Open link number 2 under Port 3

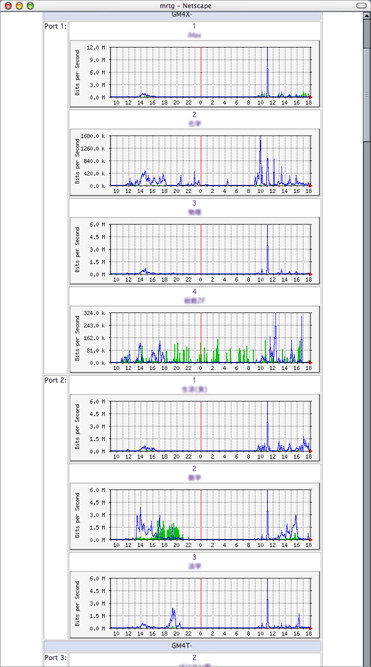pyautogui.click(x=194, y=658)
